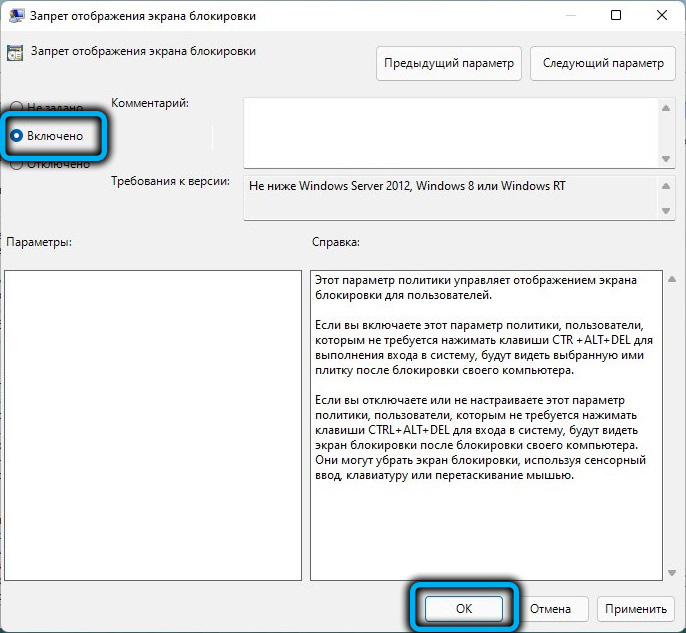This screenshot has width=686, height=633.
Task: Cancel changes with "Отмена"
Action: pyautogui.click(x=550, y=608)
